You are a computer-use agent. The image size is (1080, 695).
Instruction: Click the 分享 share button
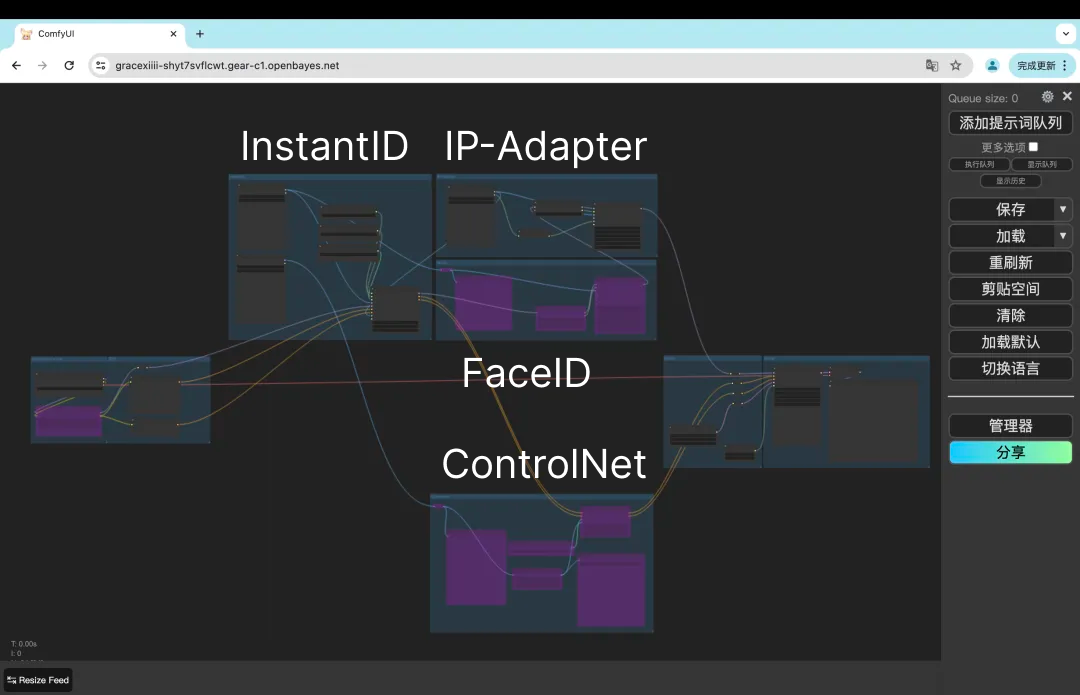pos(1010,453)
